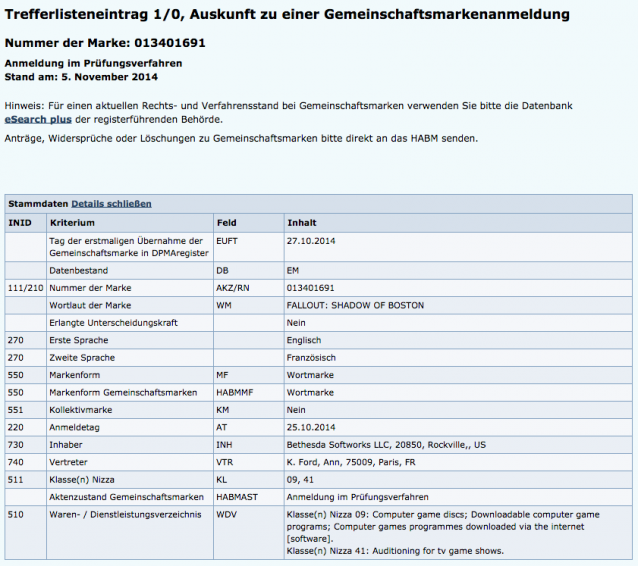The height and width of the screenshot is (566, 638).
Task: Click the 111/210 INID cell
Action: tap(26, 288)
